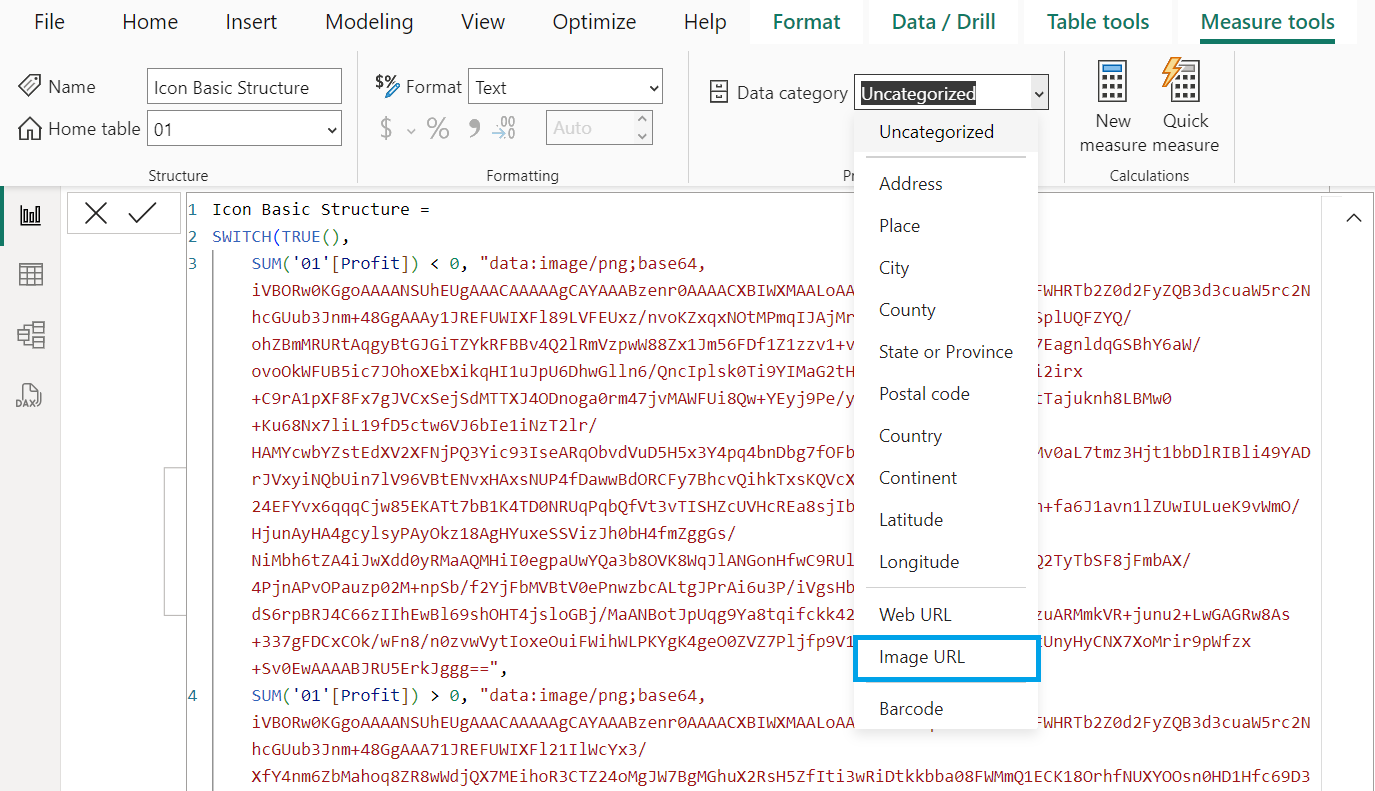Open the Model view icon
Screen dimensions: 1375x791
tap(30, 335)
